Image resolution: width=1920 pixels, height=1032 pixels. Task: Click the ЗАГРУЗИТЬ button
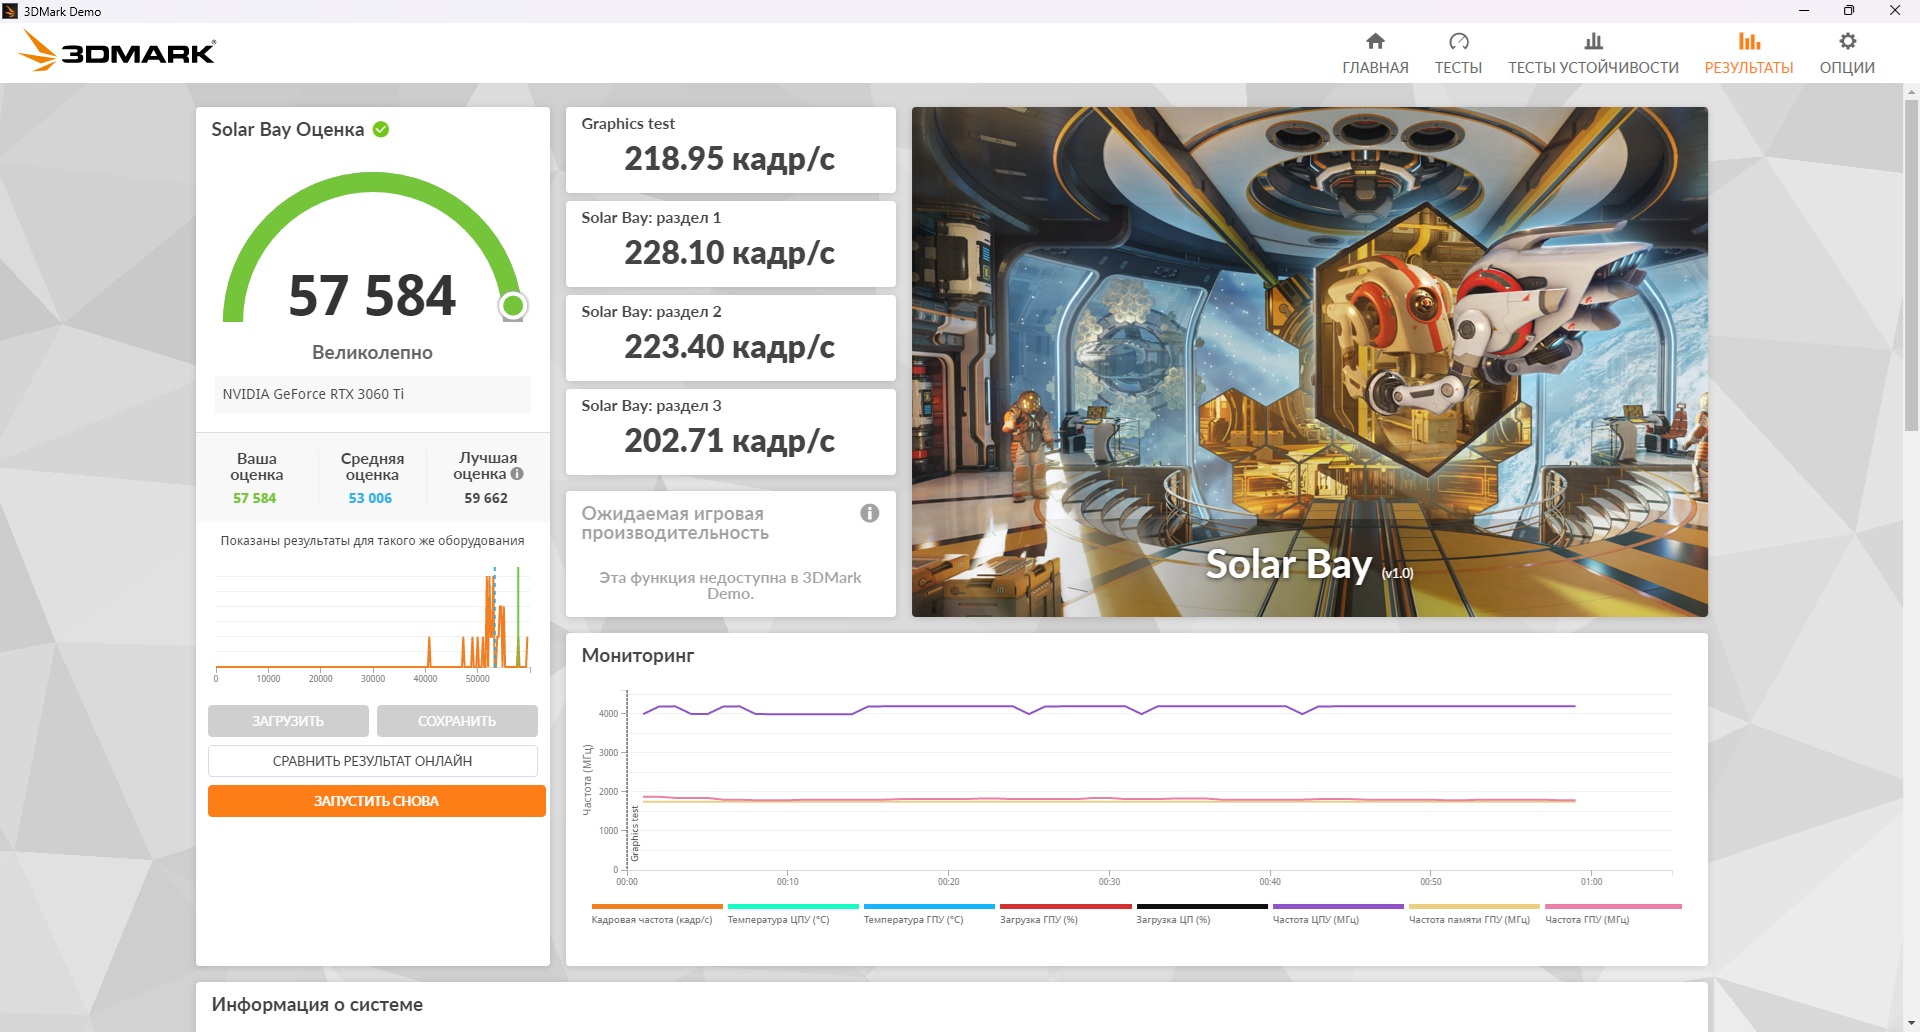pos(288,721)
